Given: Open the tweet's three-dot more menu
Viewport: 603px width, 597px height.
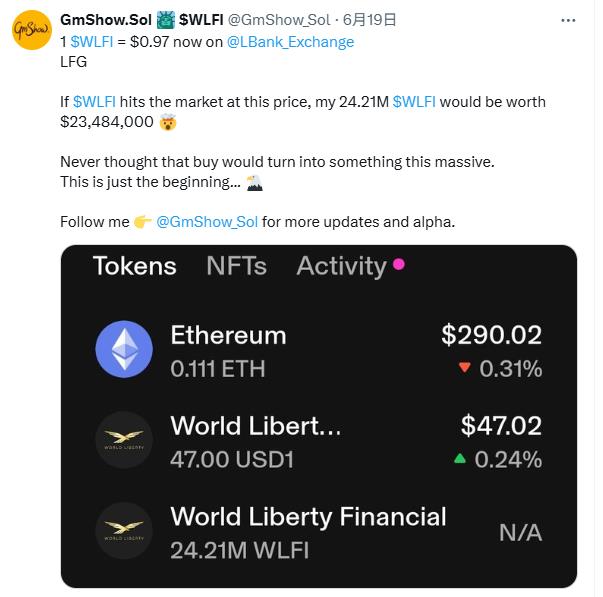Looking at the screenshot, I should point(568,20).
